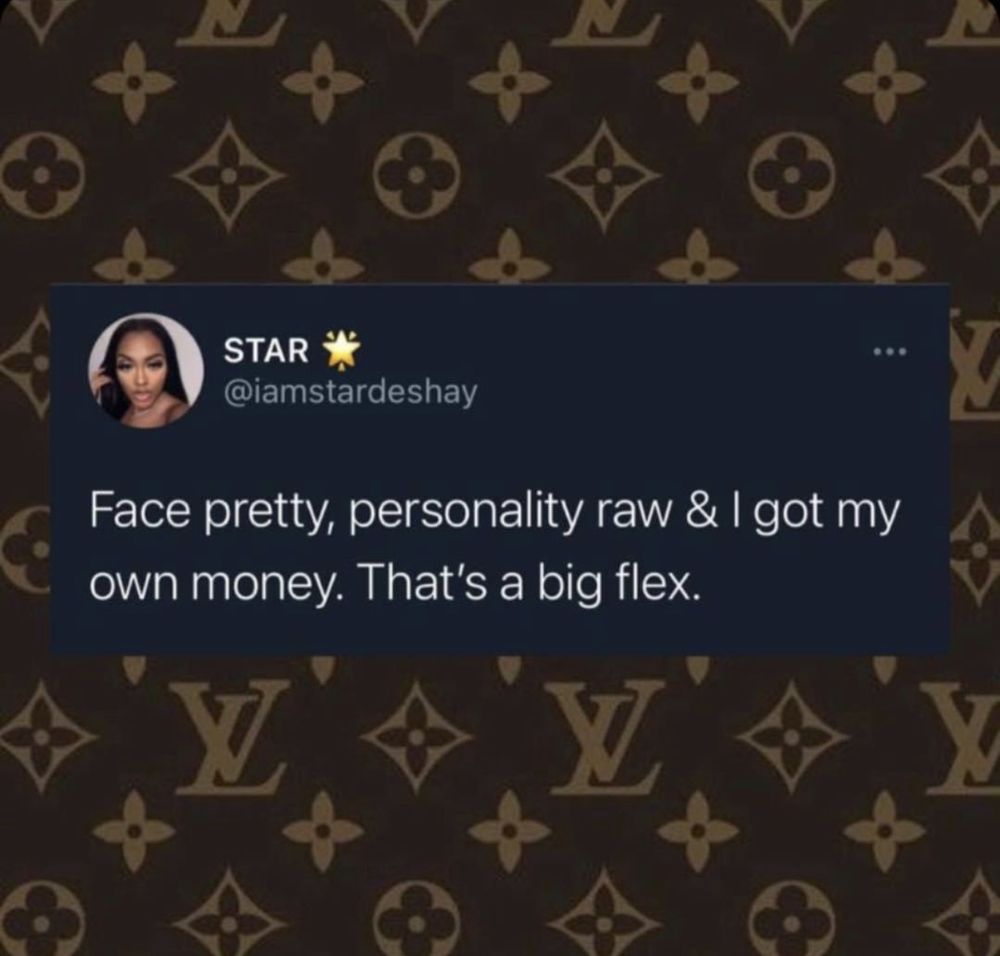Click the words 'That's a big flex.'
Image resolution: width=1000 pixels, height=956 pixels.
pos(530,582)
